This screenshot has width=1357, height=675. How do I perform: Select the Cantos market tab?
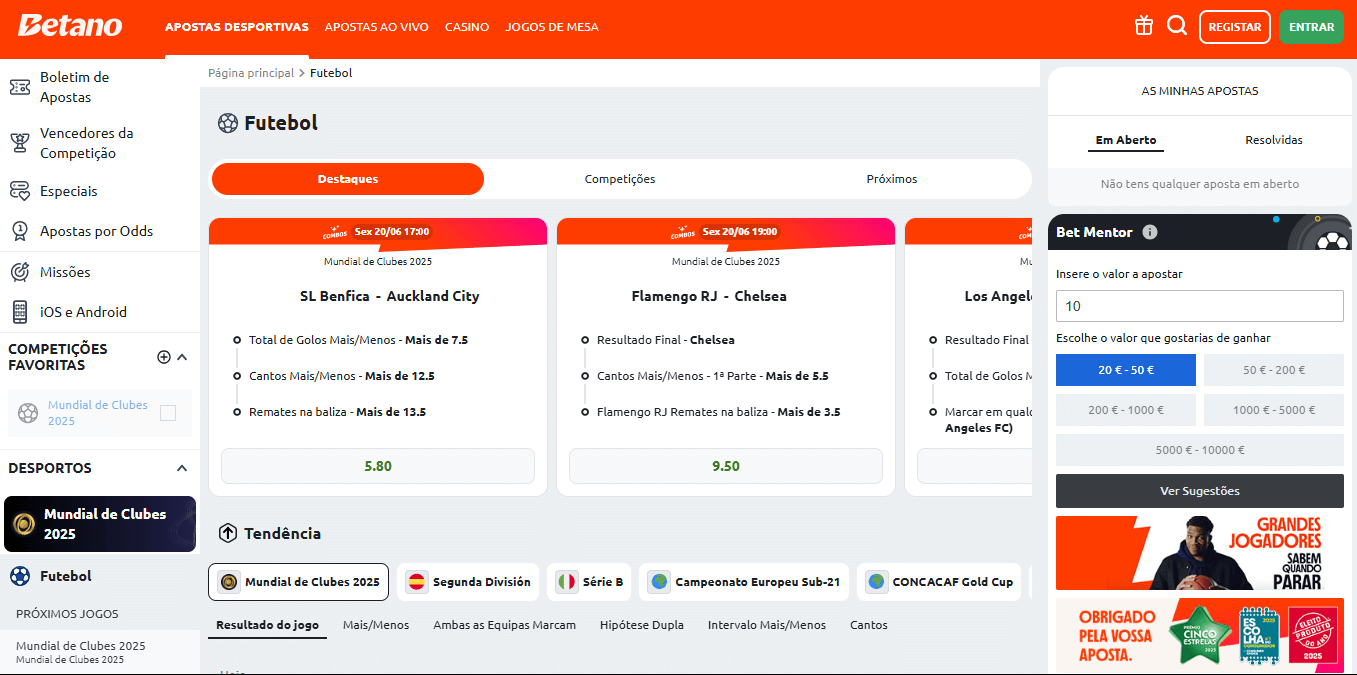(x=869, y=625)
